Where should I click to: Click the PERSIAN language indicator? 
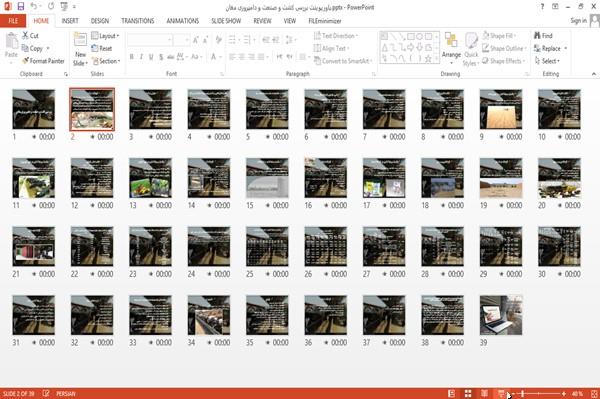[x=66, y=394]
